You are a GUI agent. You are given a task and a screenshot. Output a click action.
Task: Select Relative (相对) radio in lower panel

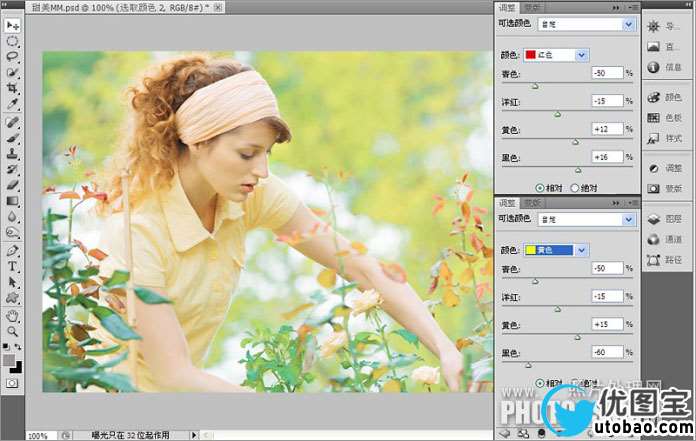click(x=541, y=383)
